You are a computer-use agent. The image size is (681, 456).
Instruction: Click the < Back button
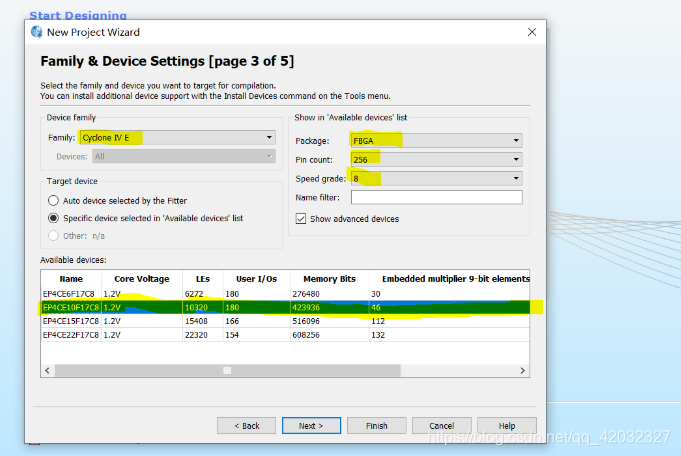coord(246,426)
